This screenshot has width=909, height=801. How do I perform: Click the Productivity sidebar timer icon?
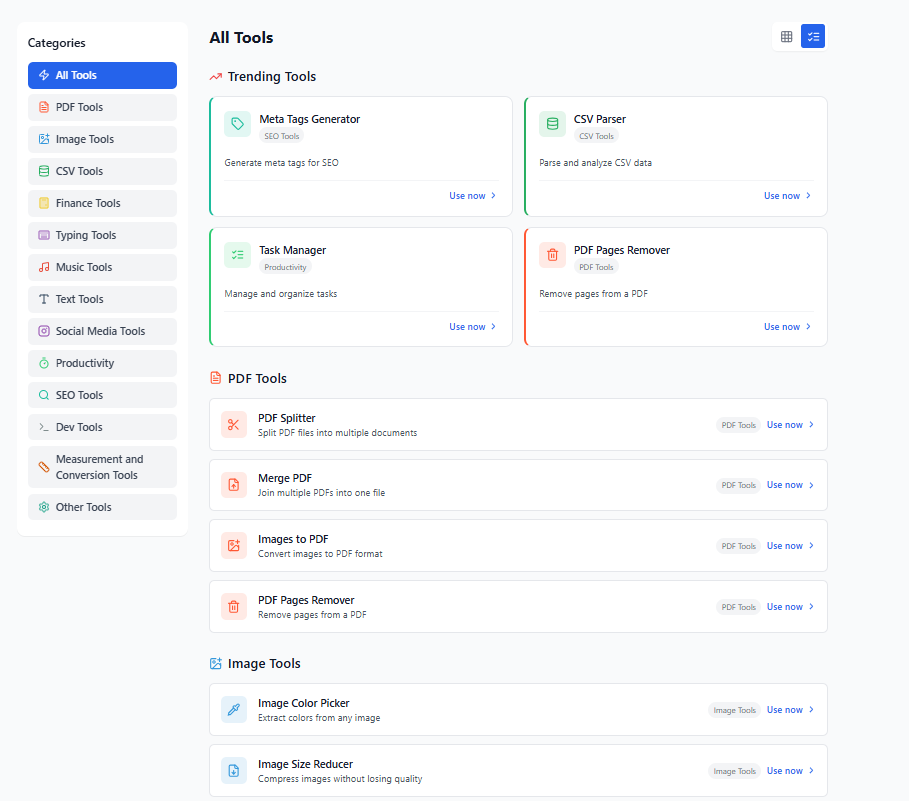[x=44, y=363]
